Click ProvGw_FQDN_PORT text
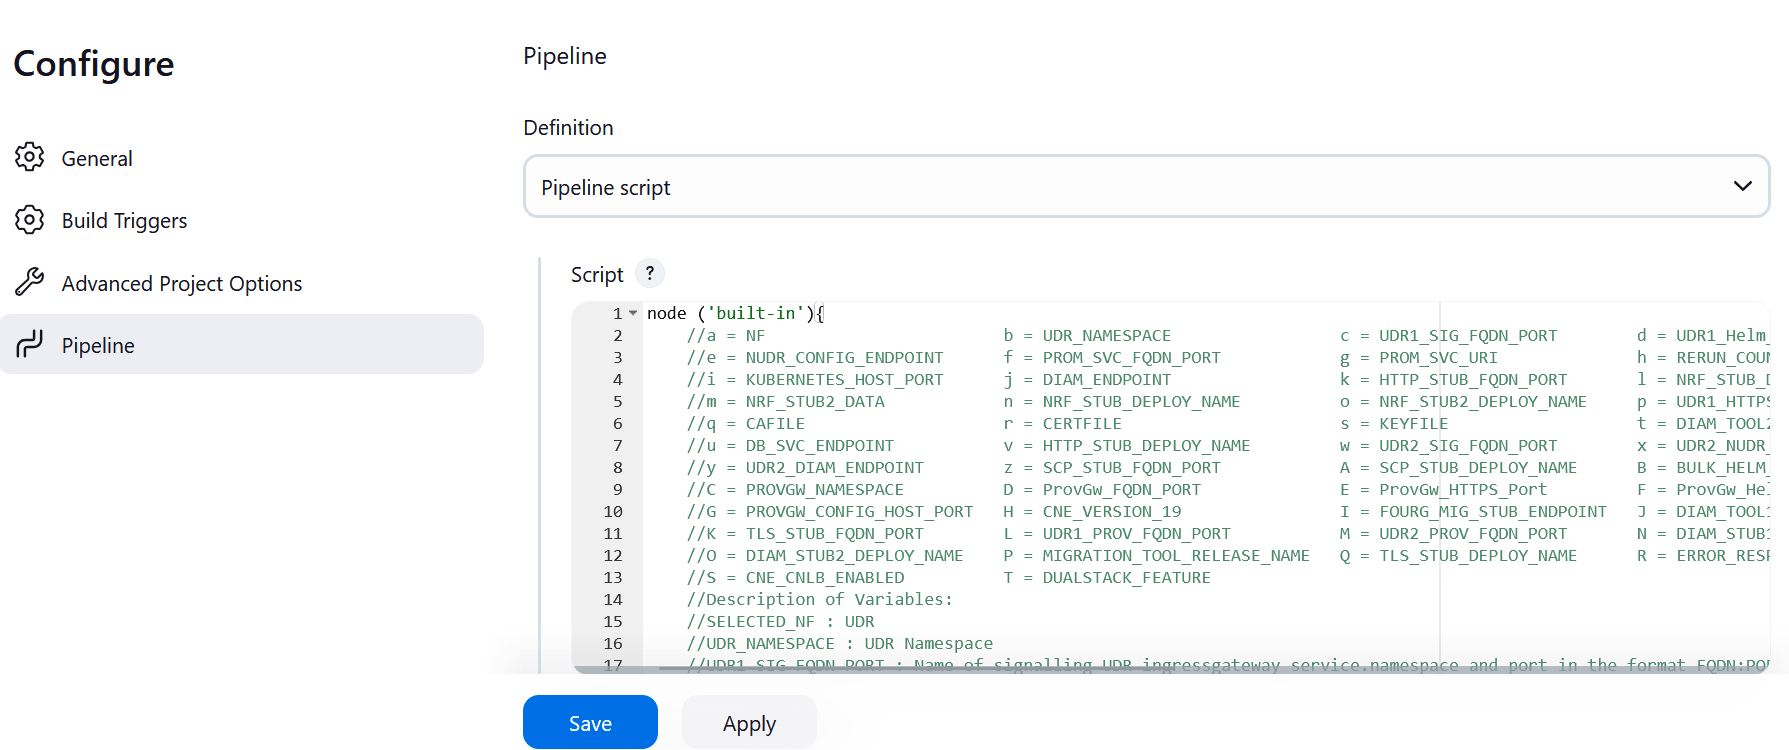1789x750 pixels. tap(1121, 489)
